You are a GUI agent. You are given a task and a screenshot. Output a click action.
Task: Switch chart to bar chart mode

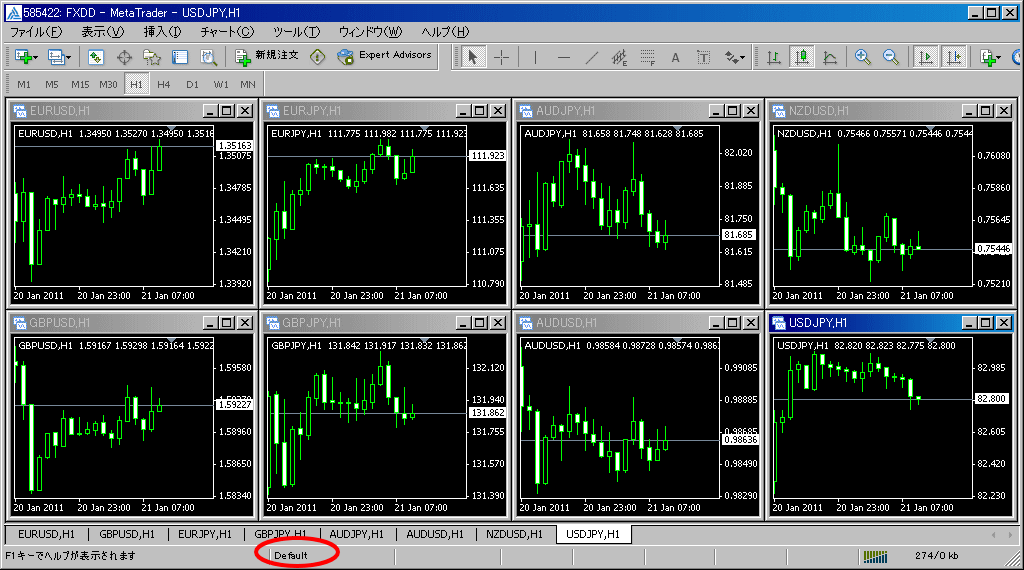[774, 57]
